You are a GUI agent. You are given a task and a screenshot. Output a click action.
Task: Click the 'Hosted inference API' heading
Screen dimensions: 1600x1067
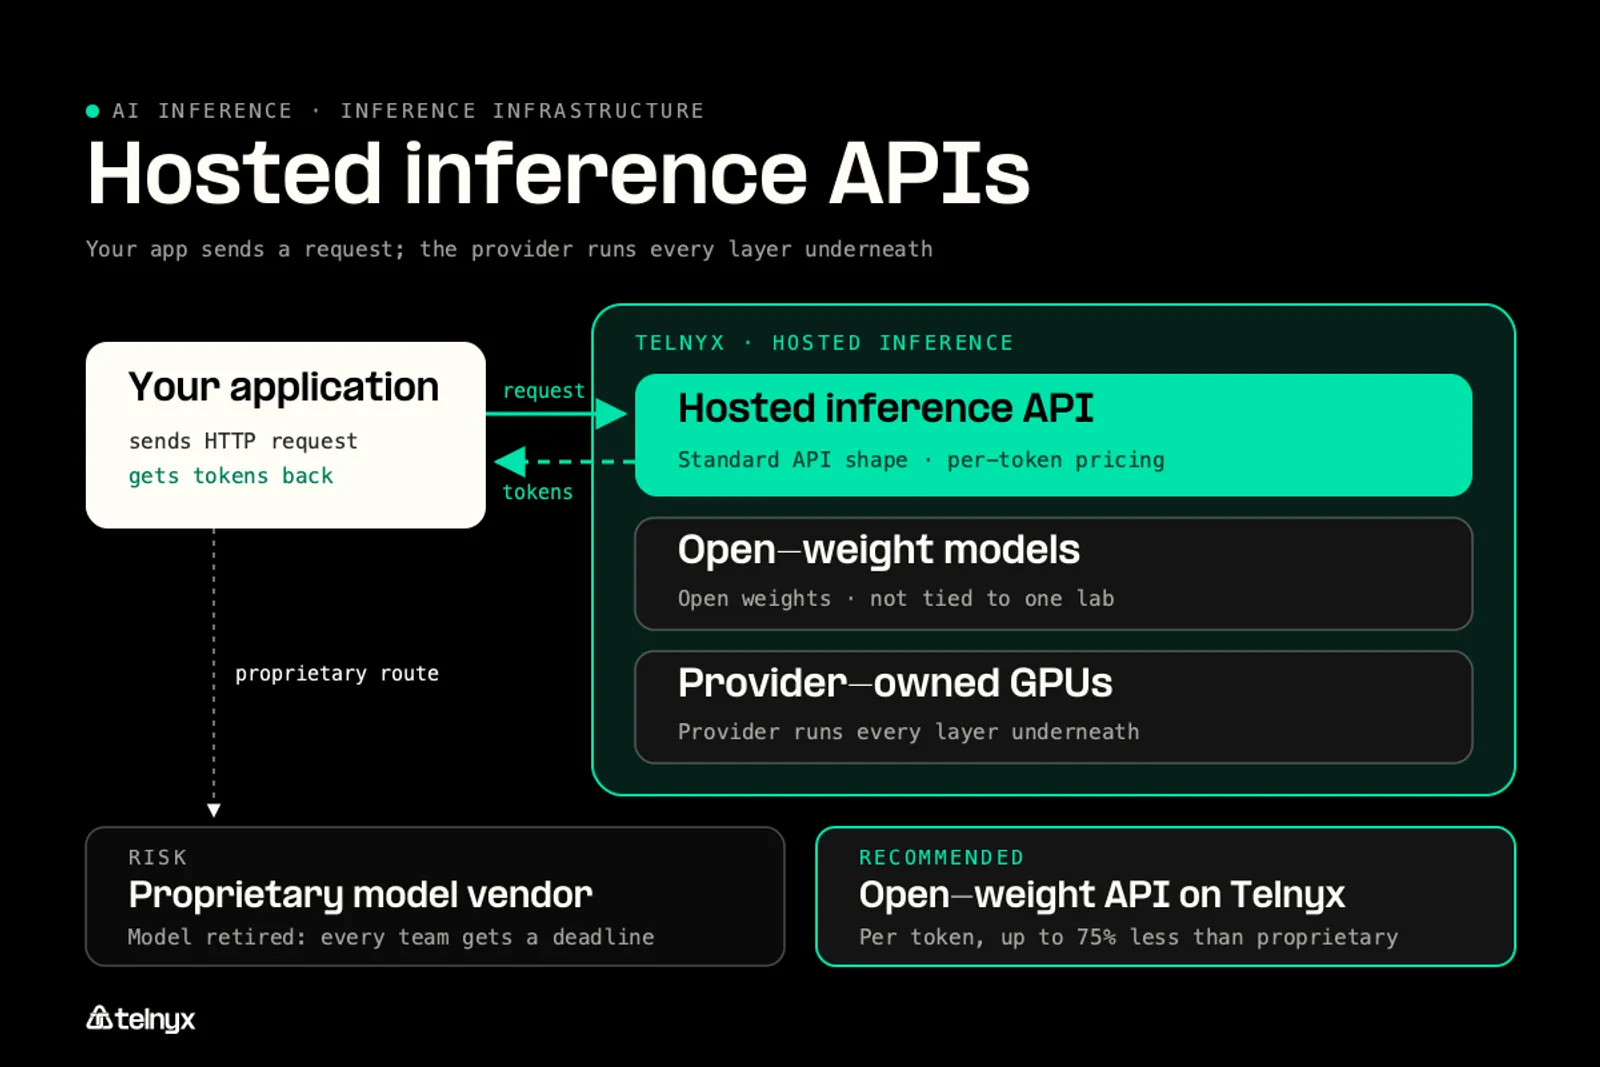click(885, 408)
